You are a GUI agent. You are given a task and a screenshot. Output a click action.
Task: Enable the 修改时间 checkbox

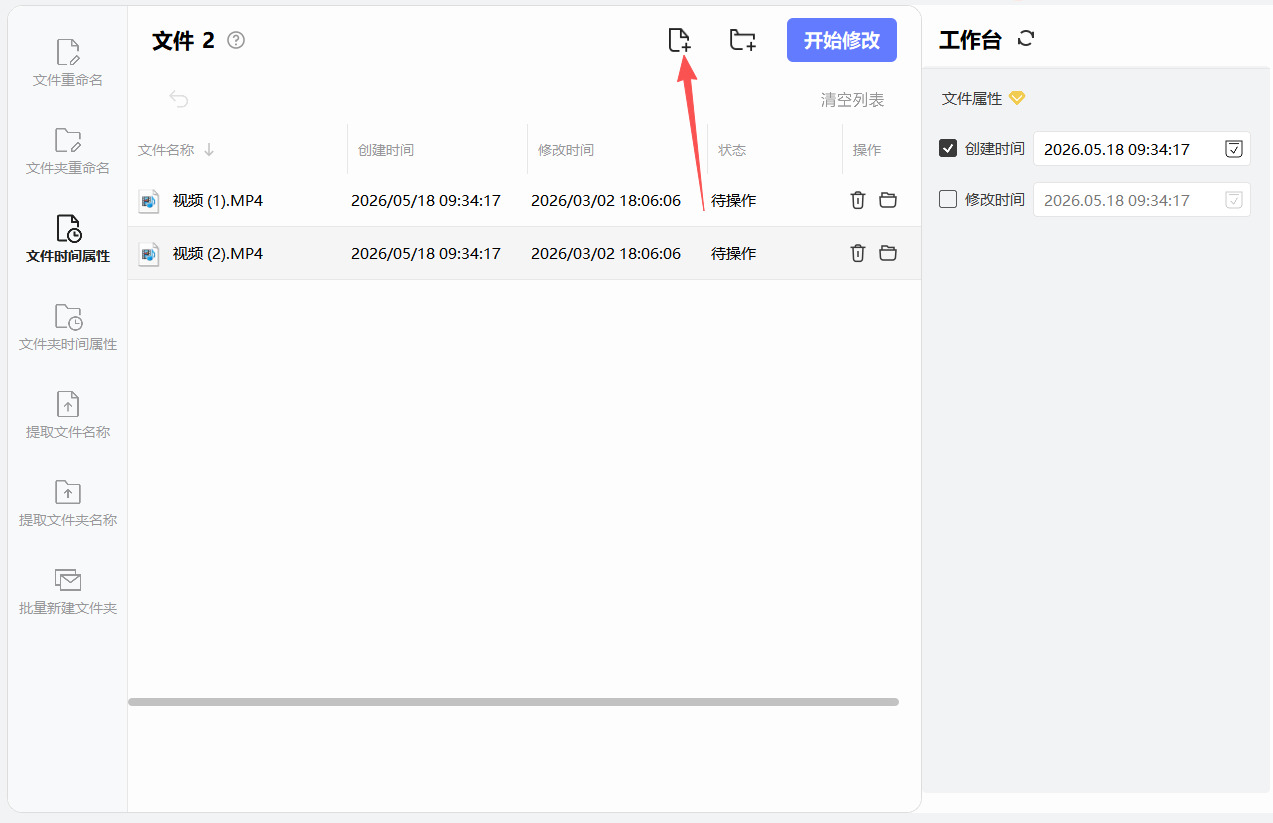click(x=948, y=199)
